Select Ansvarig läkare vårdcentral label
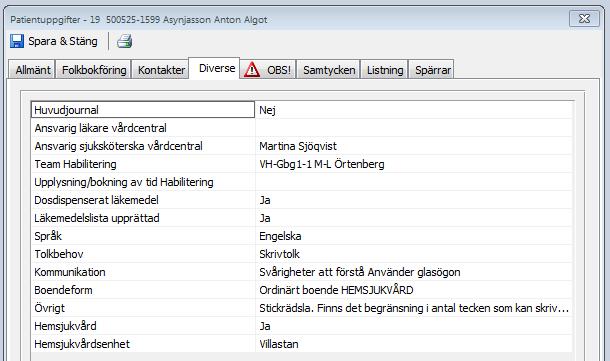 100,128
